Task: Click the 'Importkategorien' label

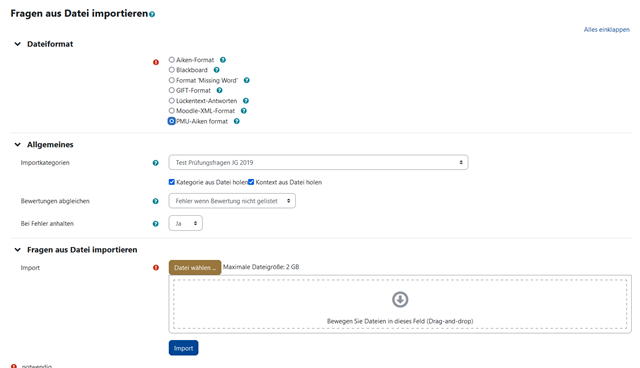Action: [45, 163]
